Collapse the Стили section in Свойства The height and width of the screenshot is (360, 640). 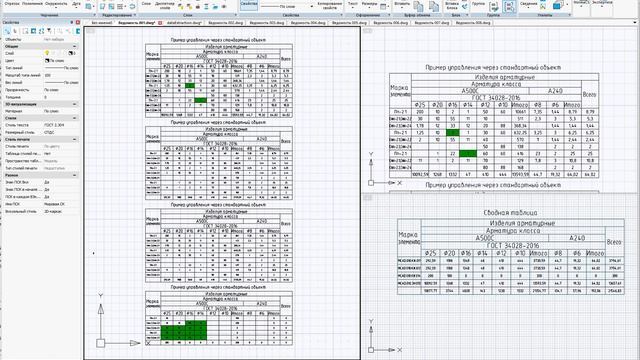(74, 118)
